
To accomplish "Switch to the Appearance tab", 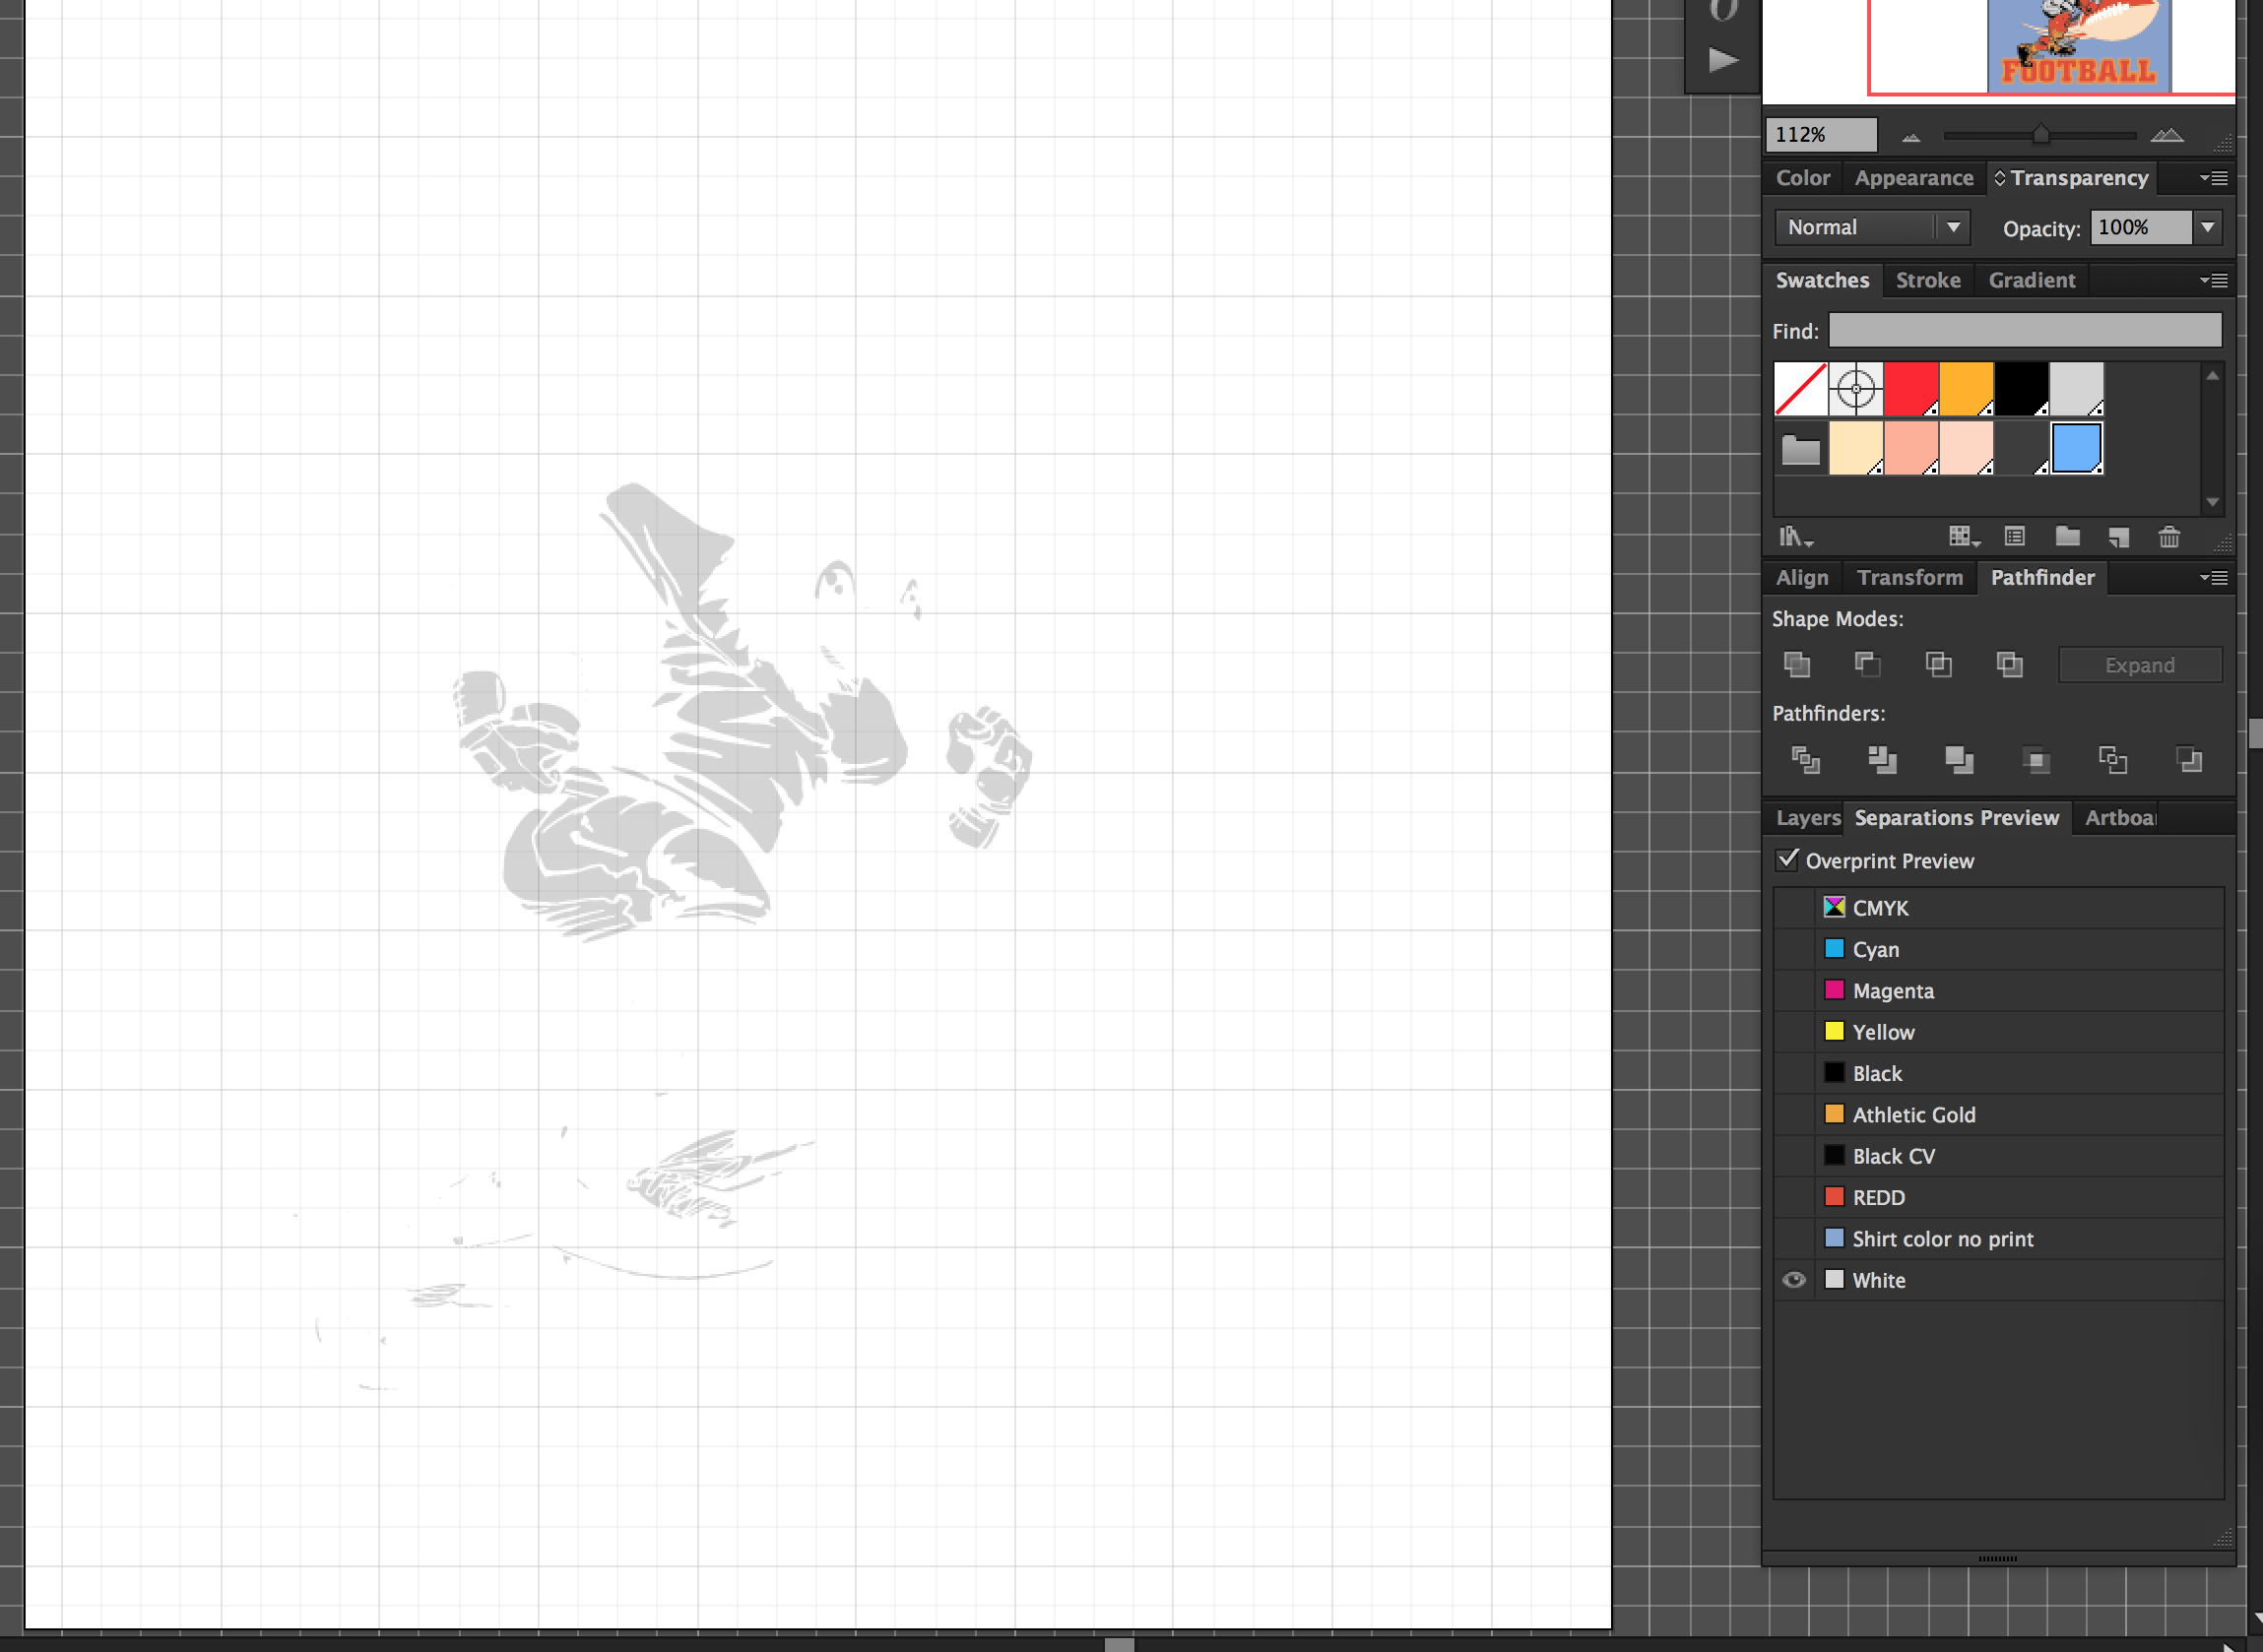I will pyautogui.click(x=1913, y=178).
